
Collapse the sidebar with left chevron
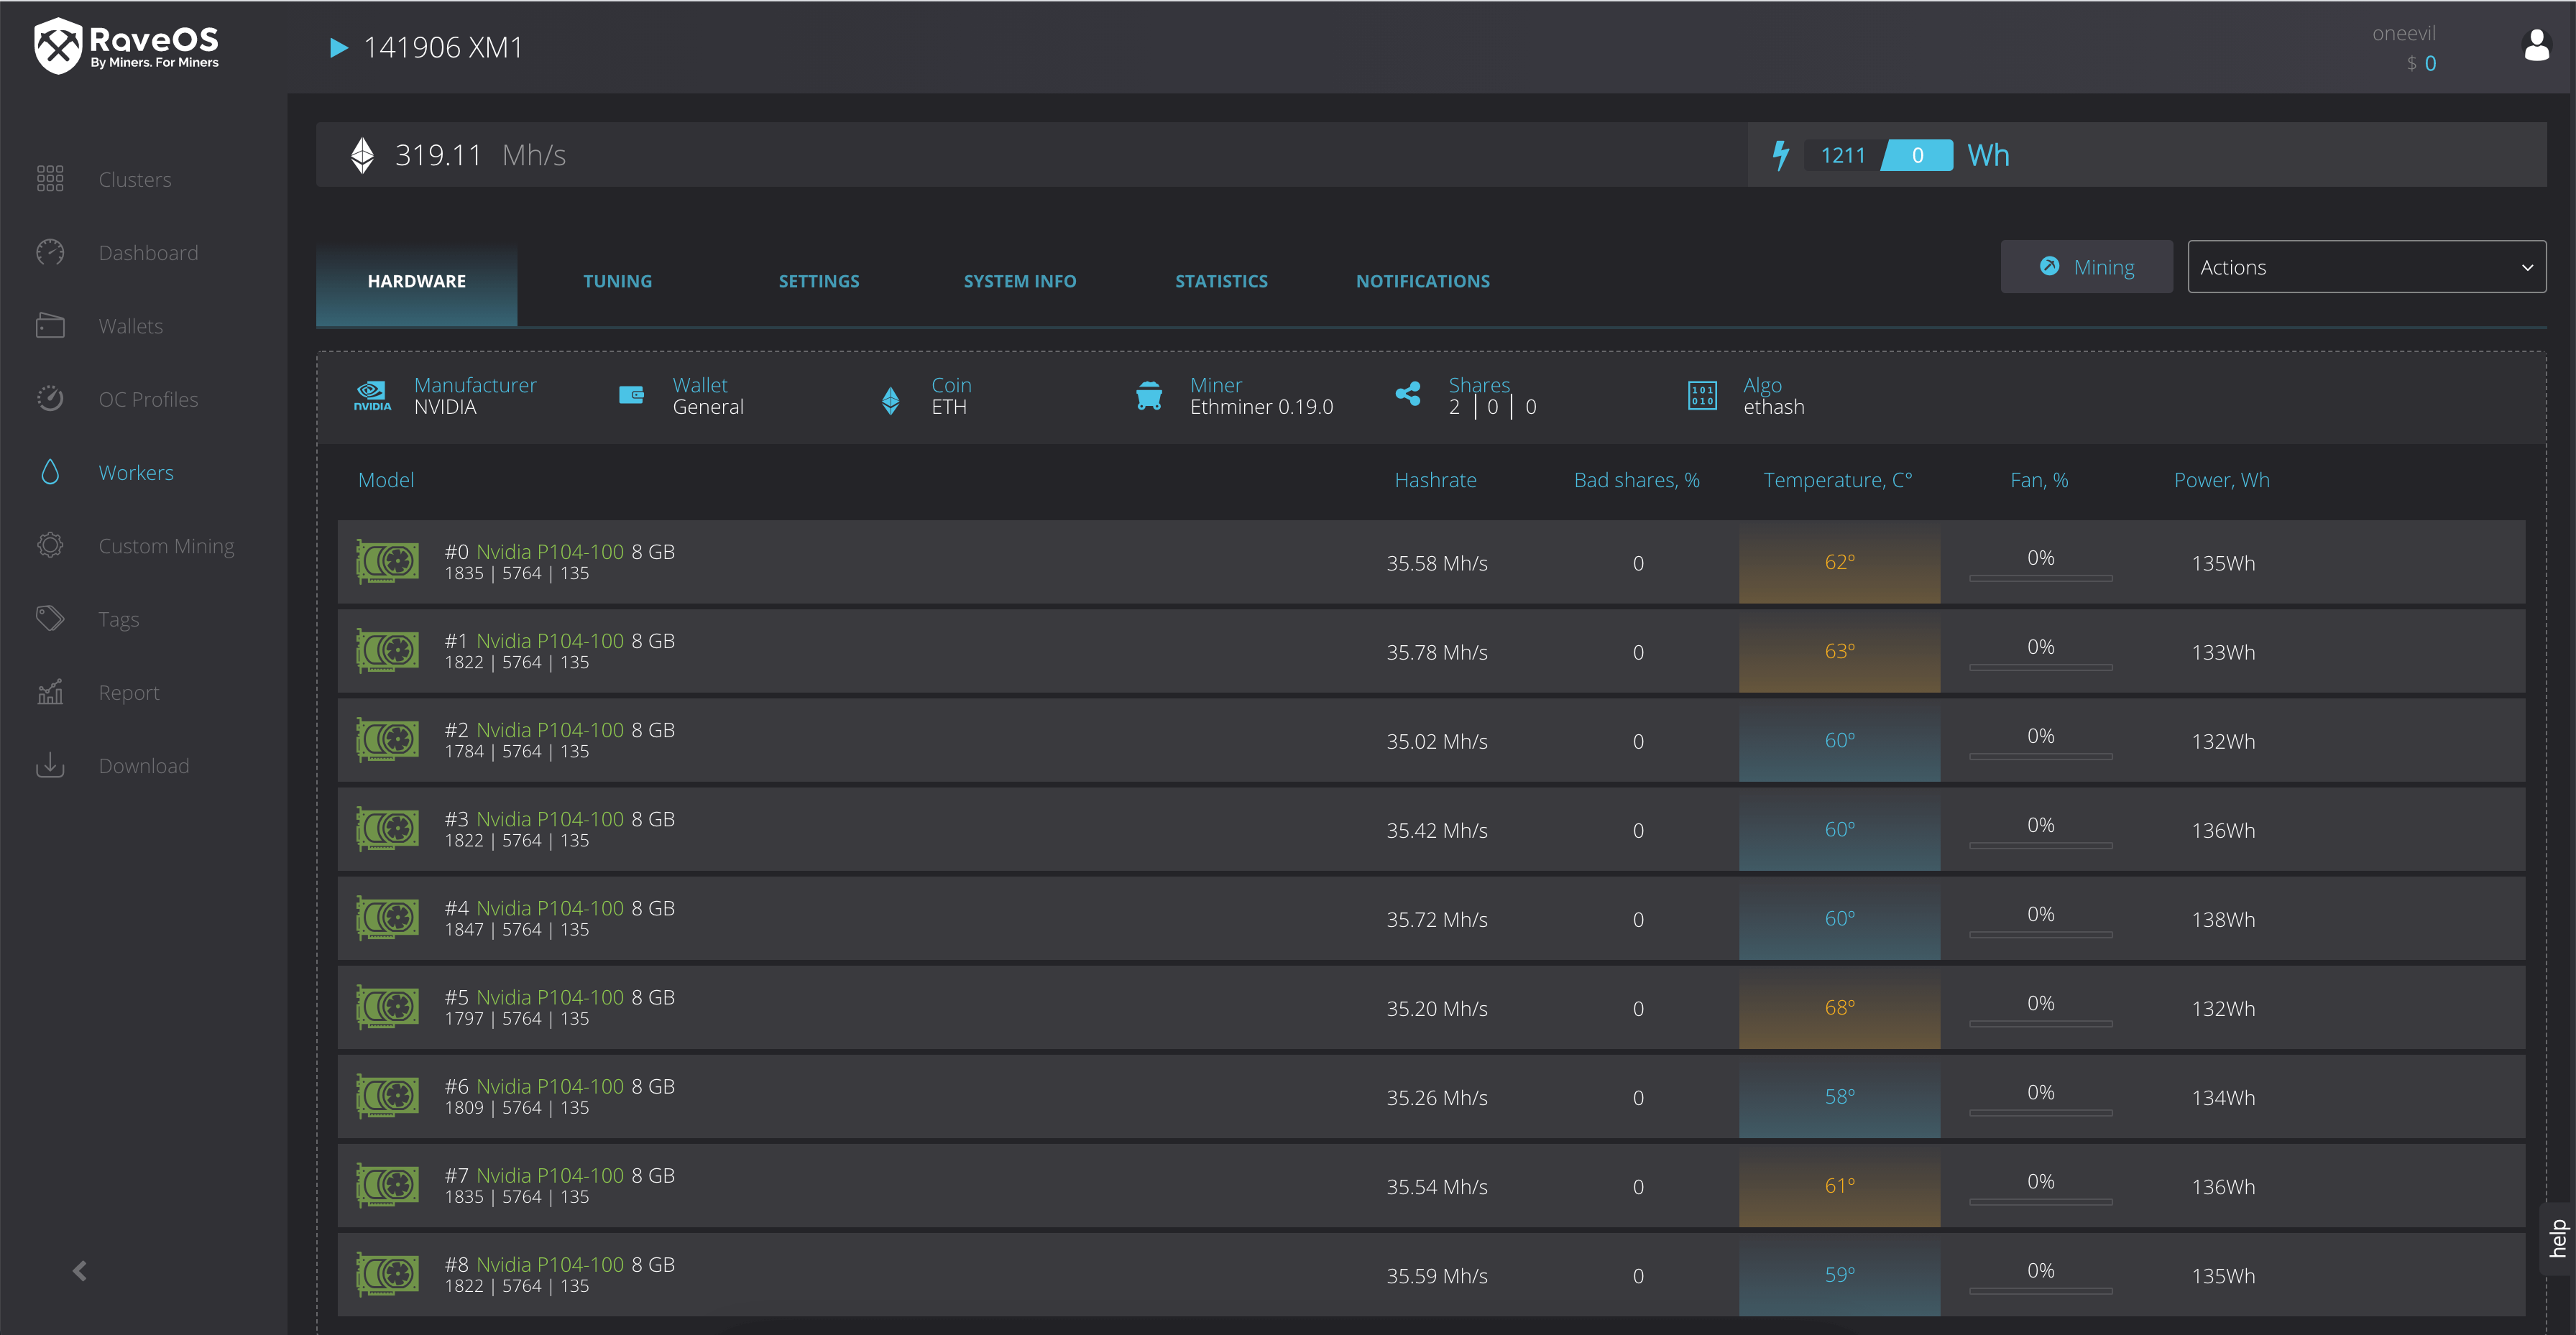pyautogui.click(x=80, y=1271)
